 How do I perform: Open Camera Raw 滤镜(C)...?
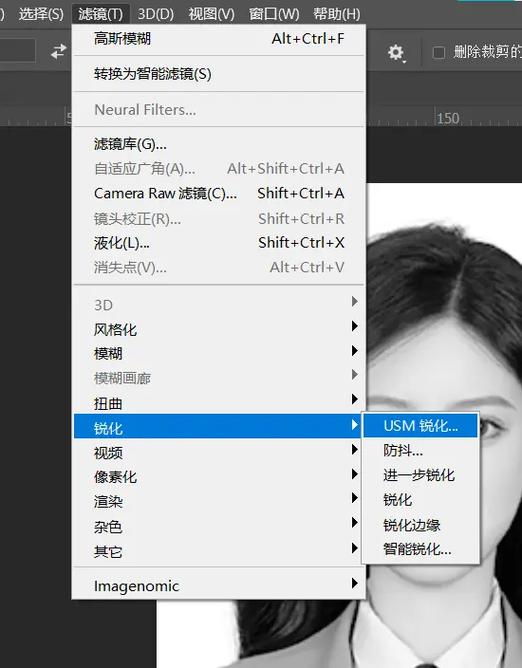[219, 193]
